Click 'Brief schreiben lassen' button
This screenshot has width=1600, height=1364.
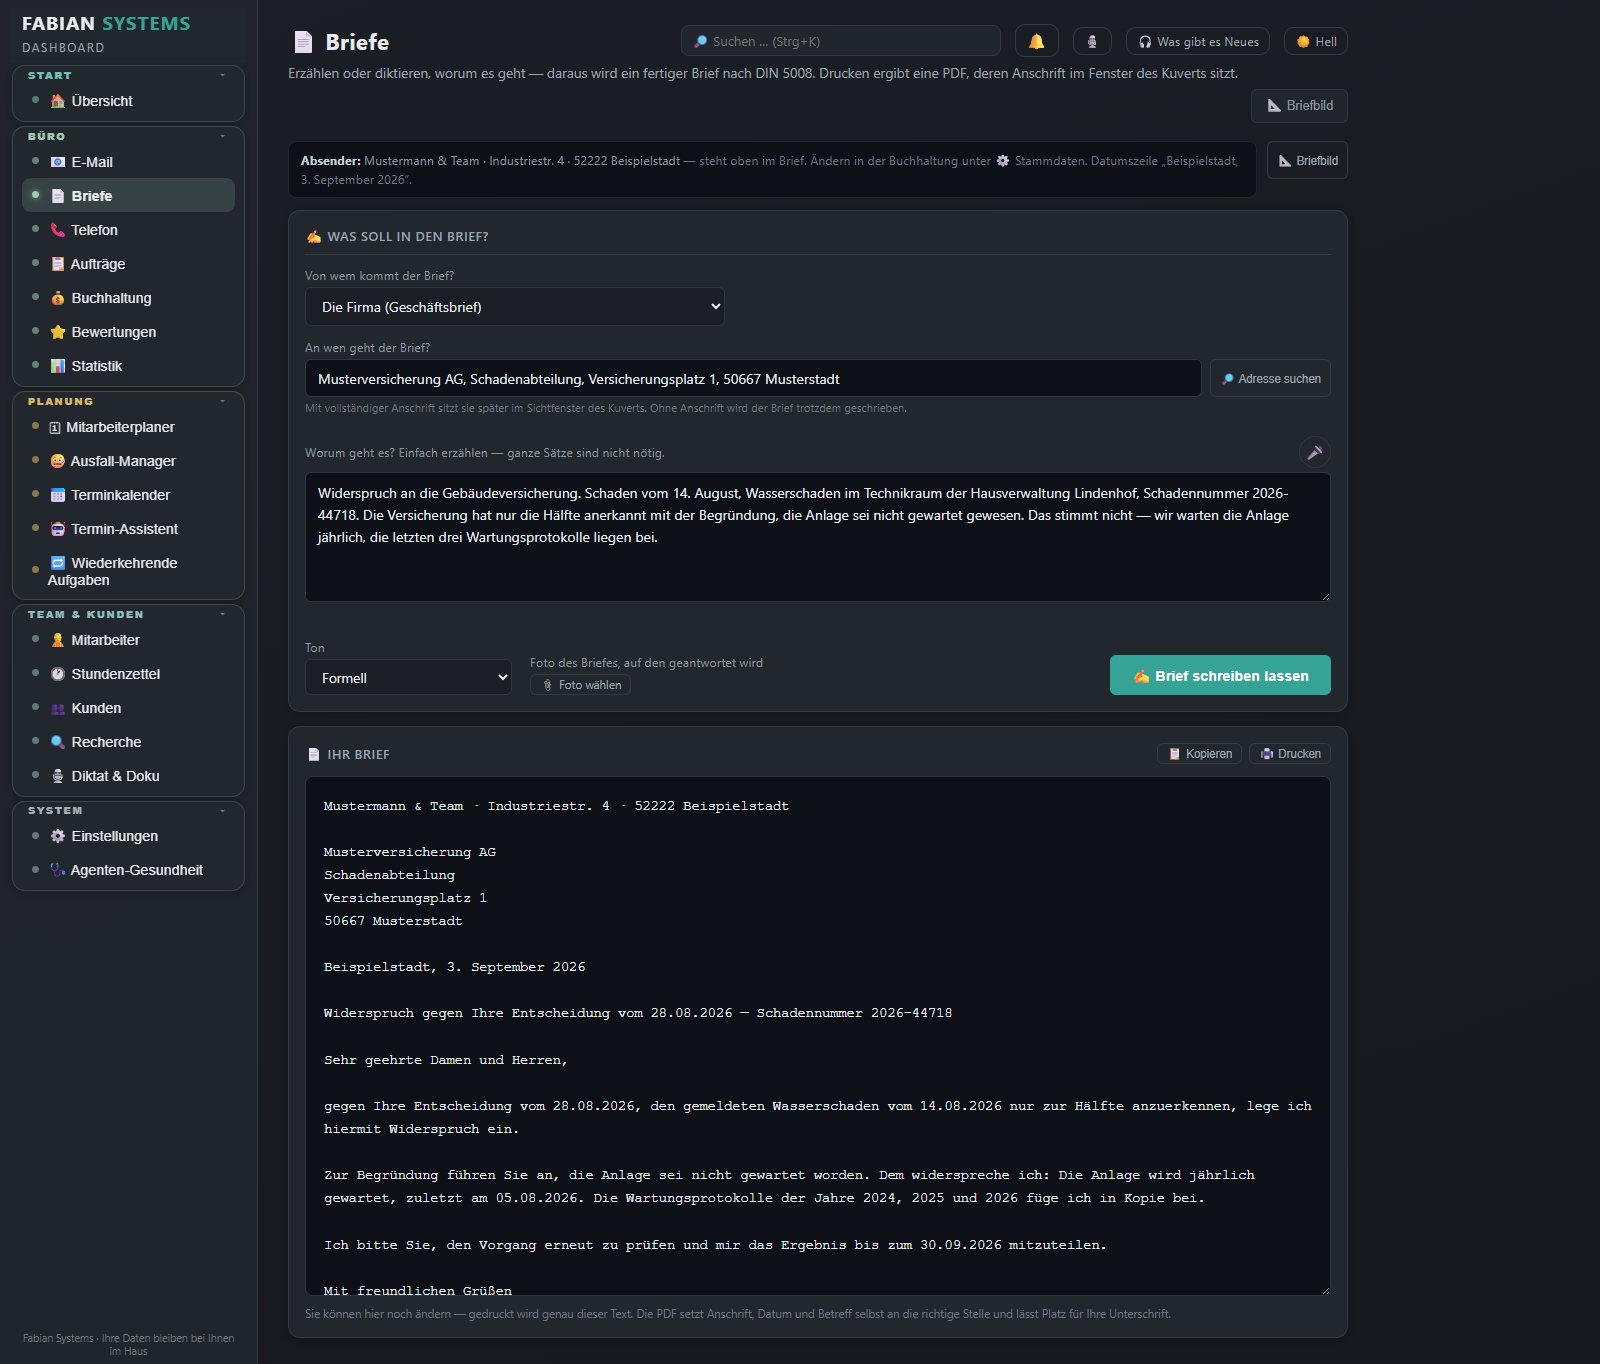click(x=1220, y=676)
